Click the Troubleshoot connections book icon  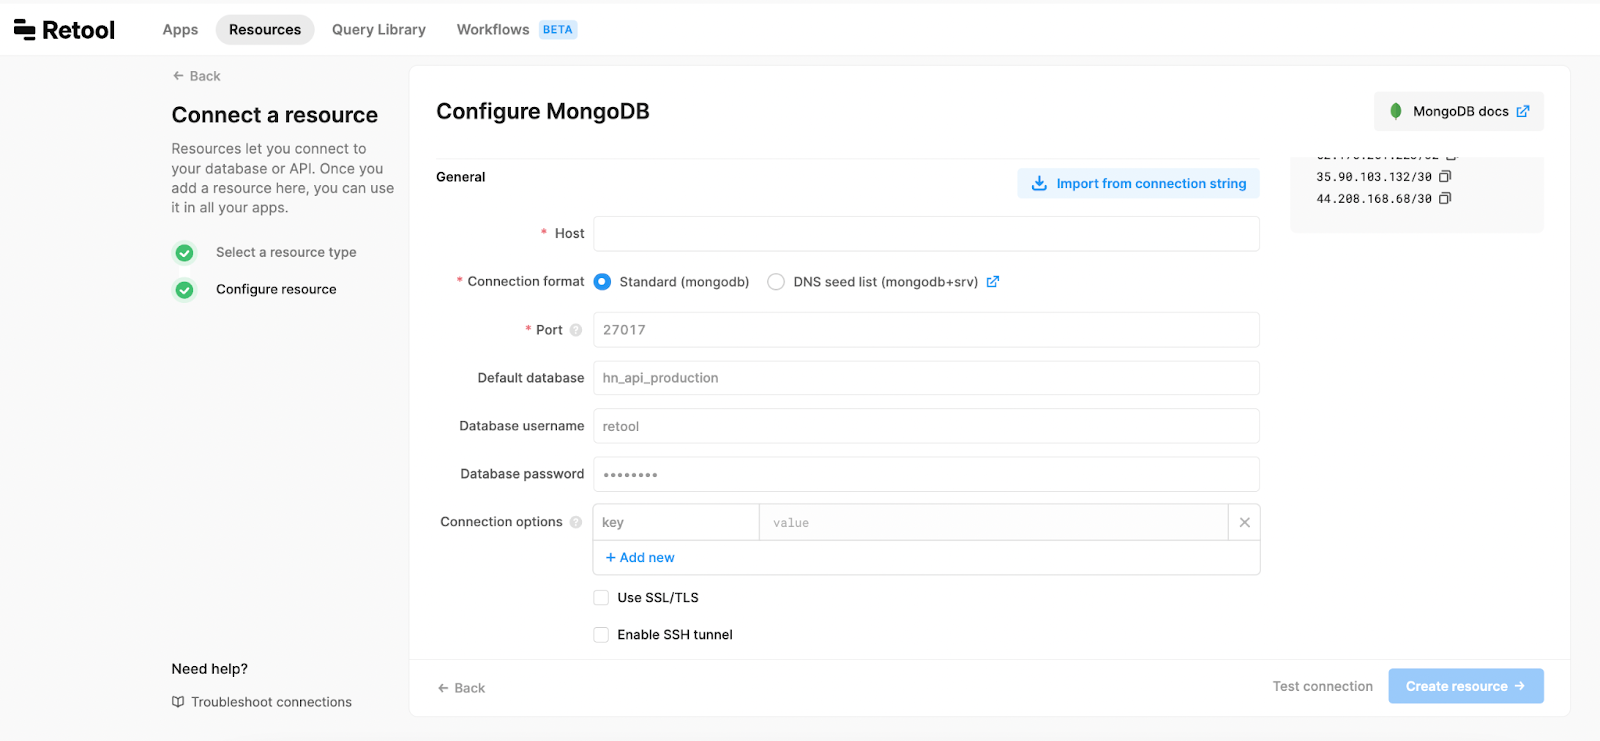click(178, 702)
